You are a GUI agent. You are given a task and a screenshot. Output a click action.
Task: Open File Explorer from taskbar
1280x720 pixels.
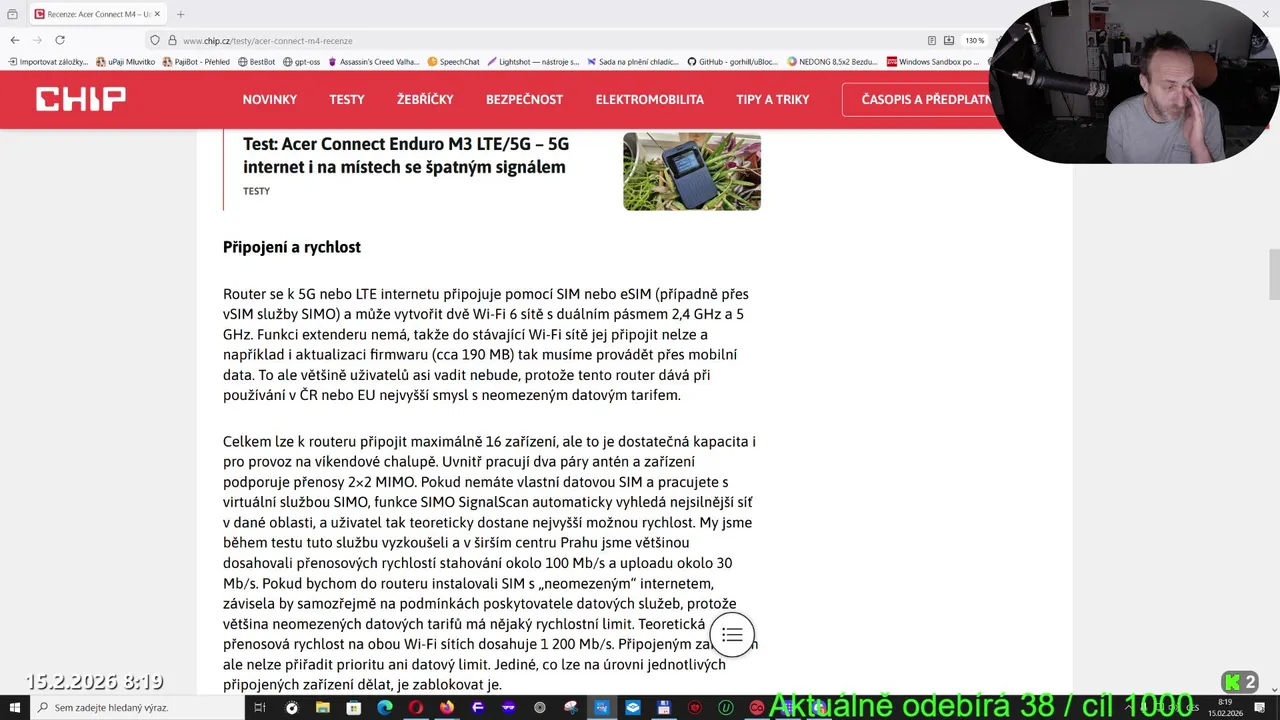(x=322, y=707)
